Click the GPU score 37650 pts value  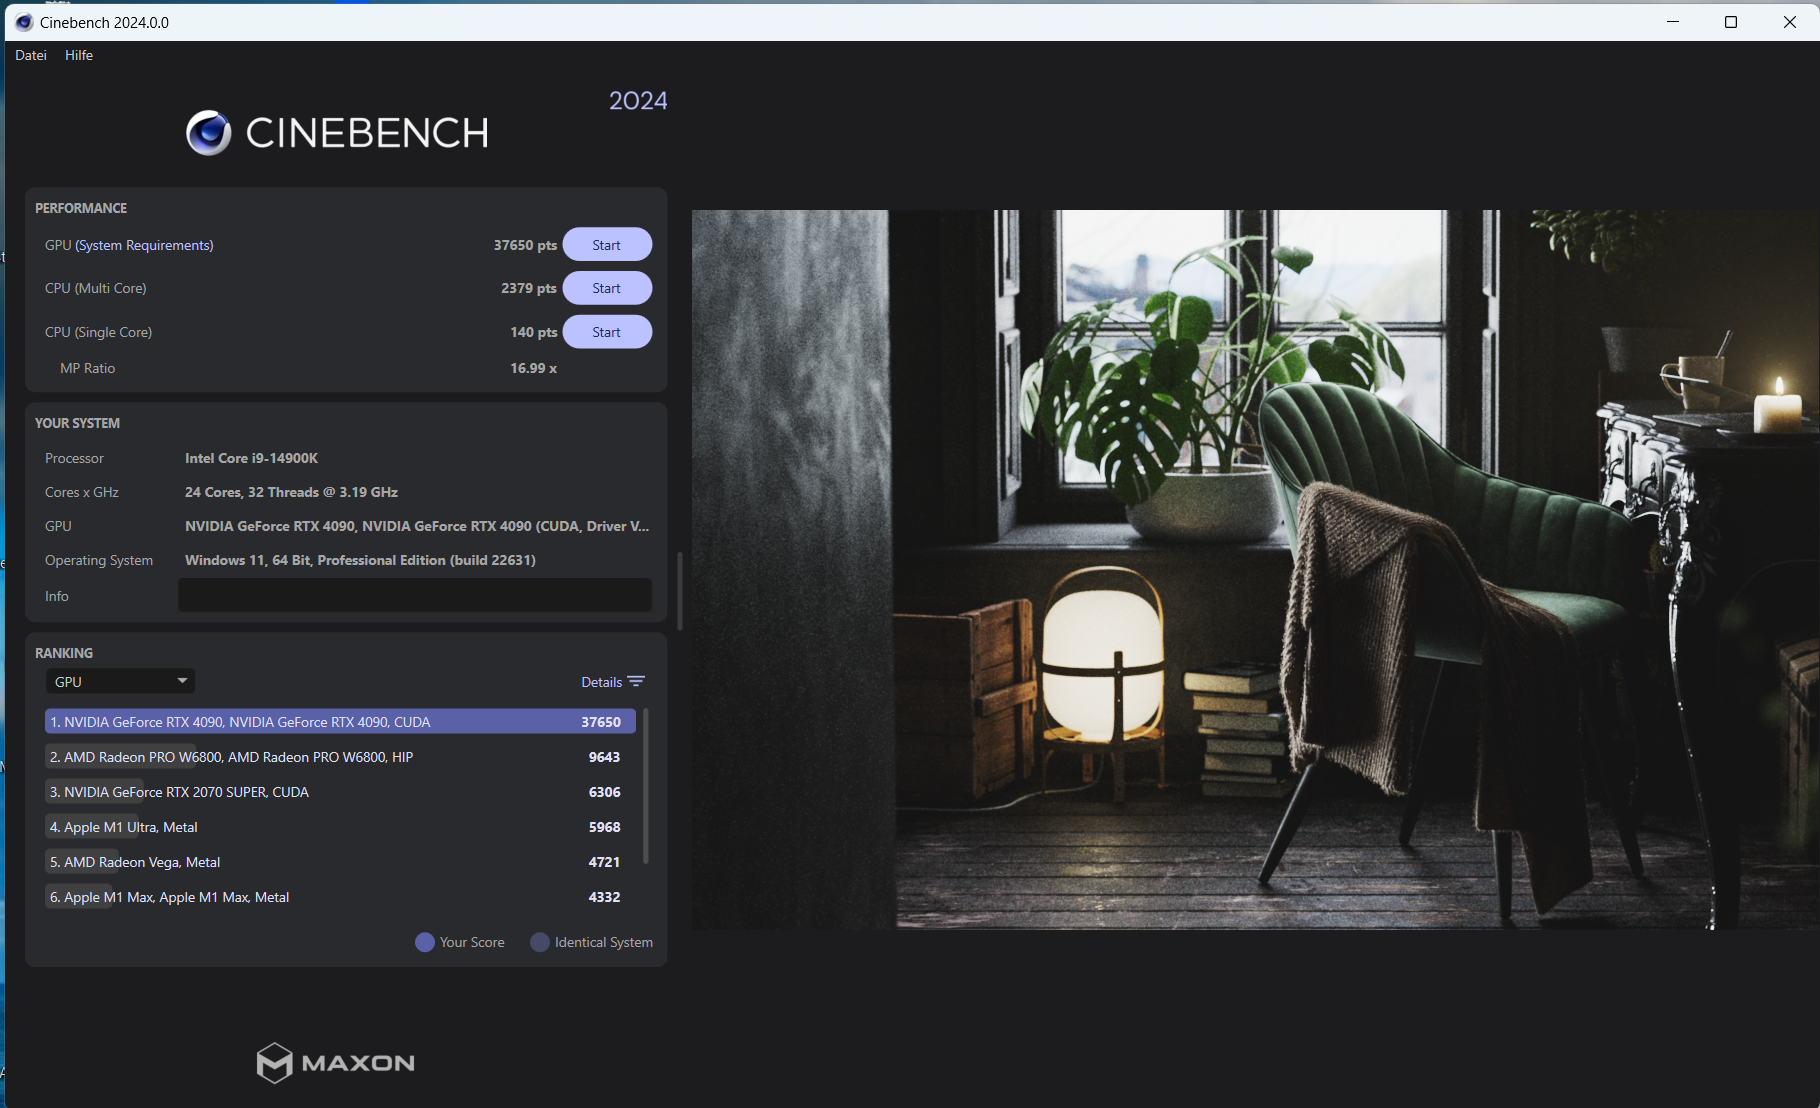click(525, 245)
